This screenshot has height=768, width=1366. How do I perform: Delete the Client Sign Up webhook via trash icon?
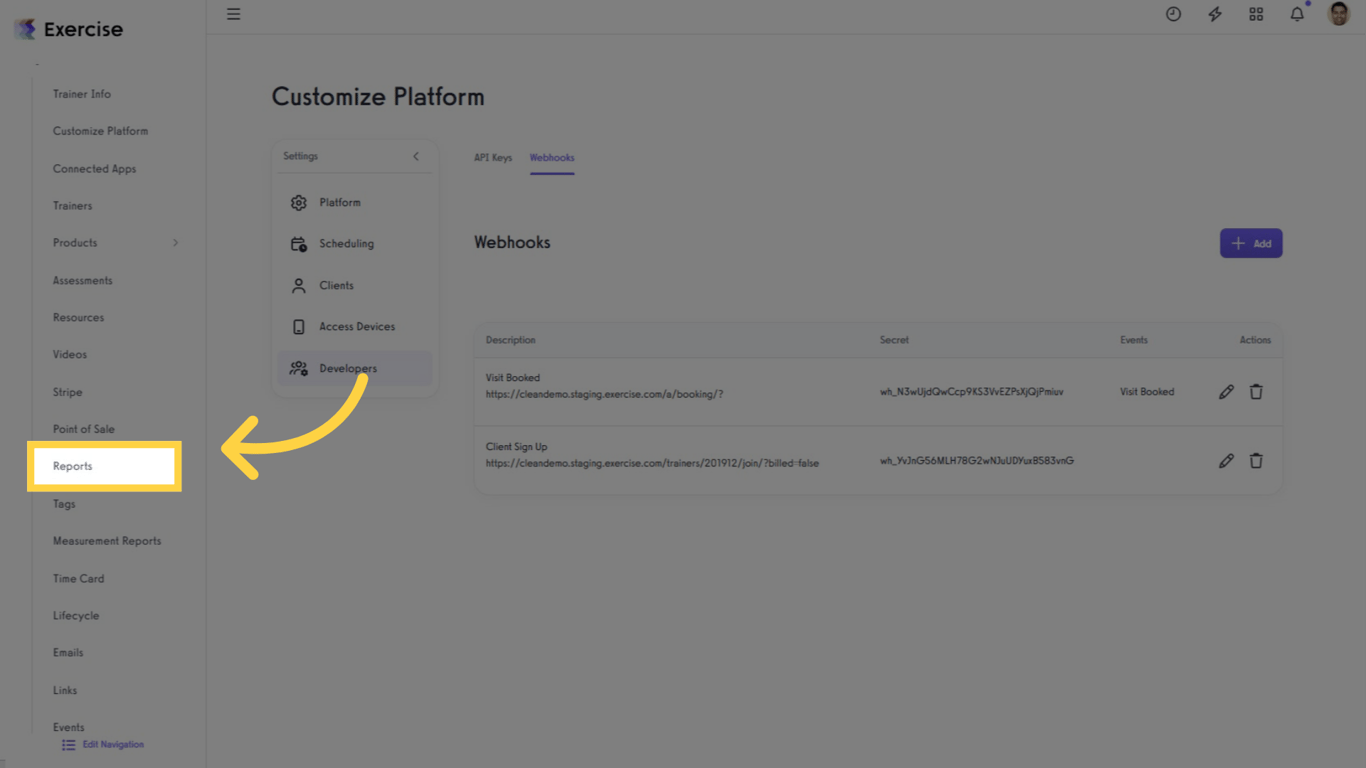coord(1256,460)
